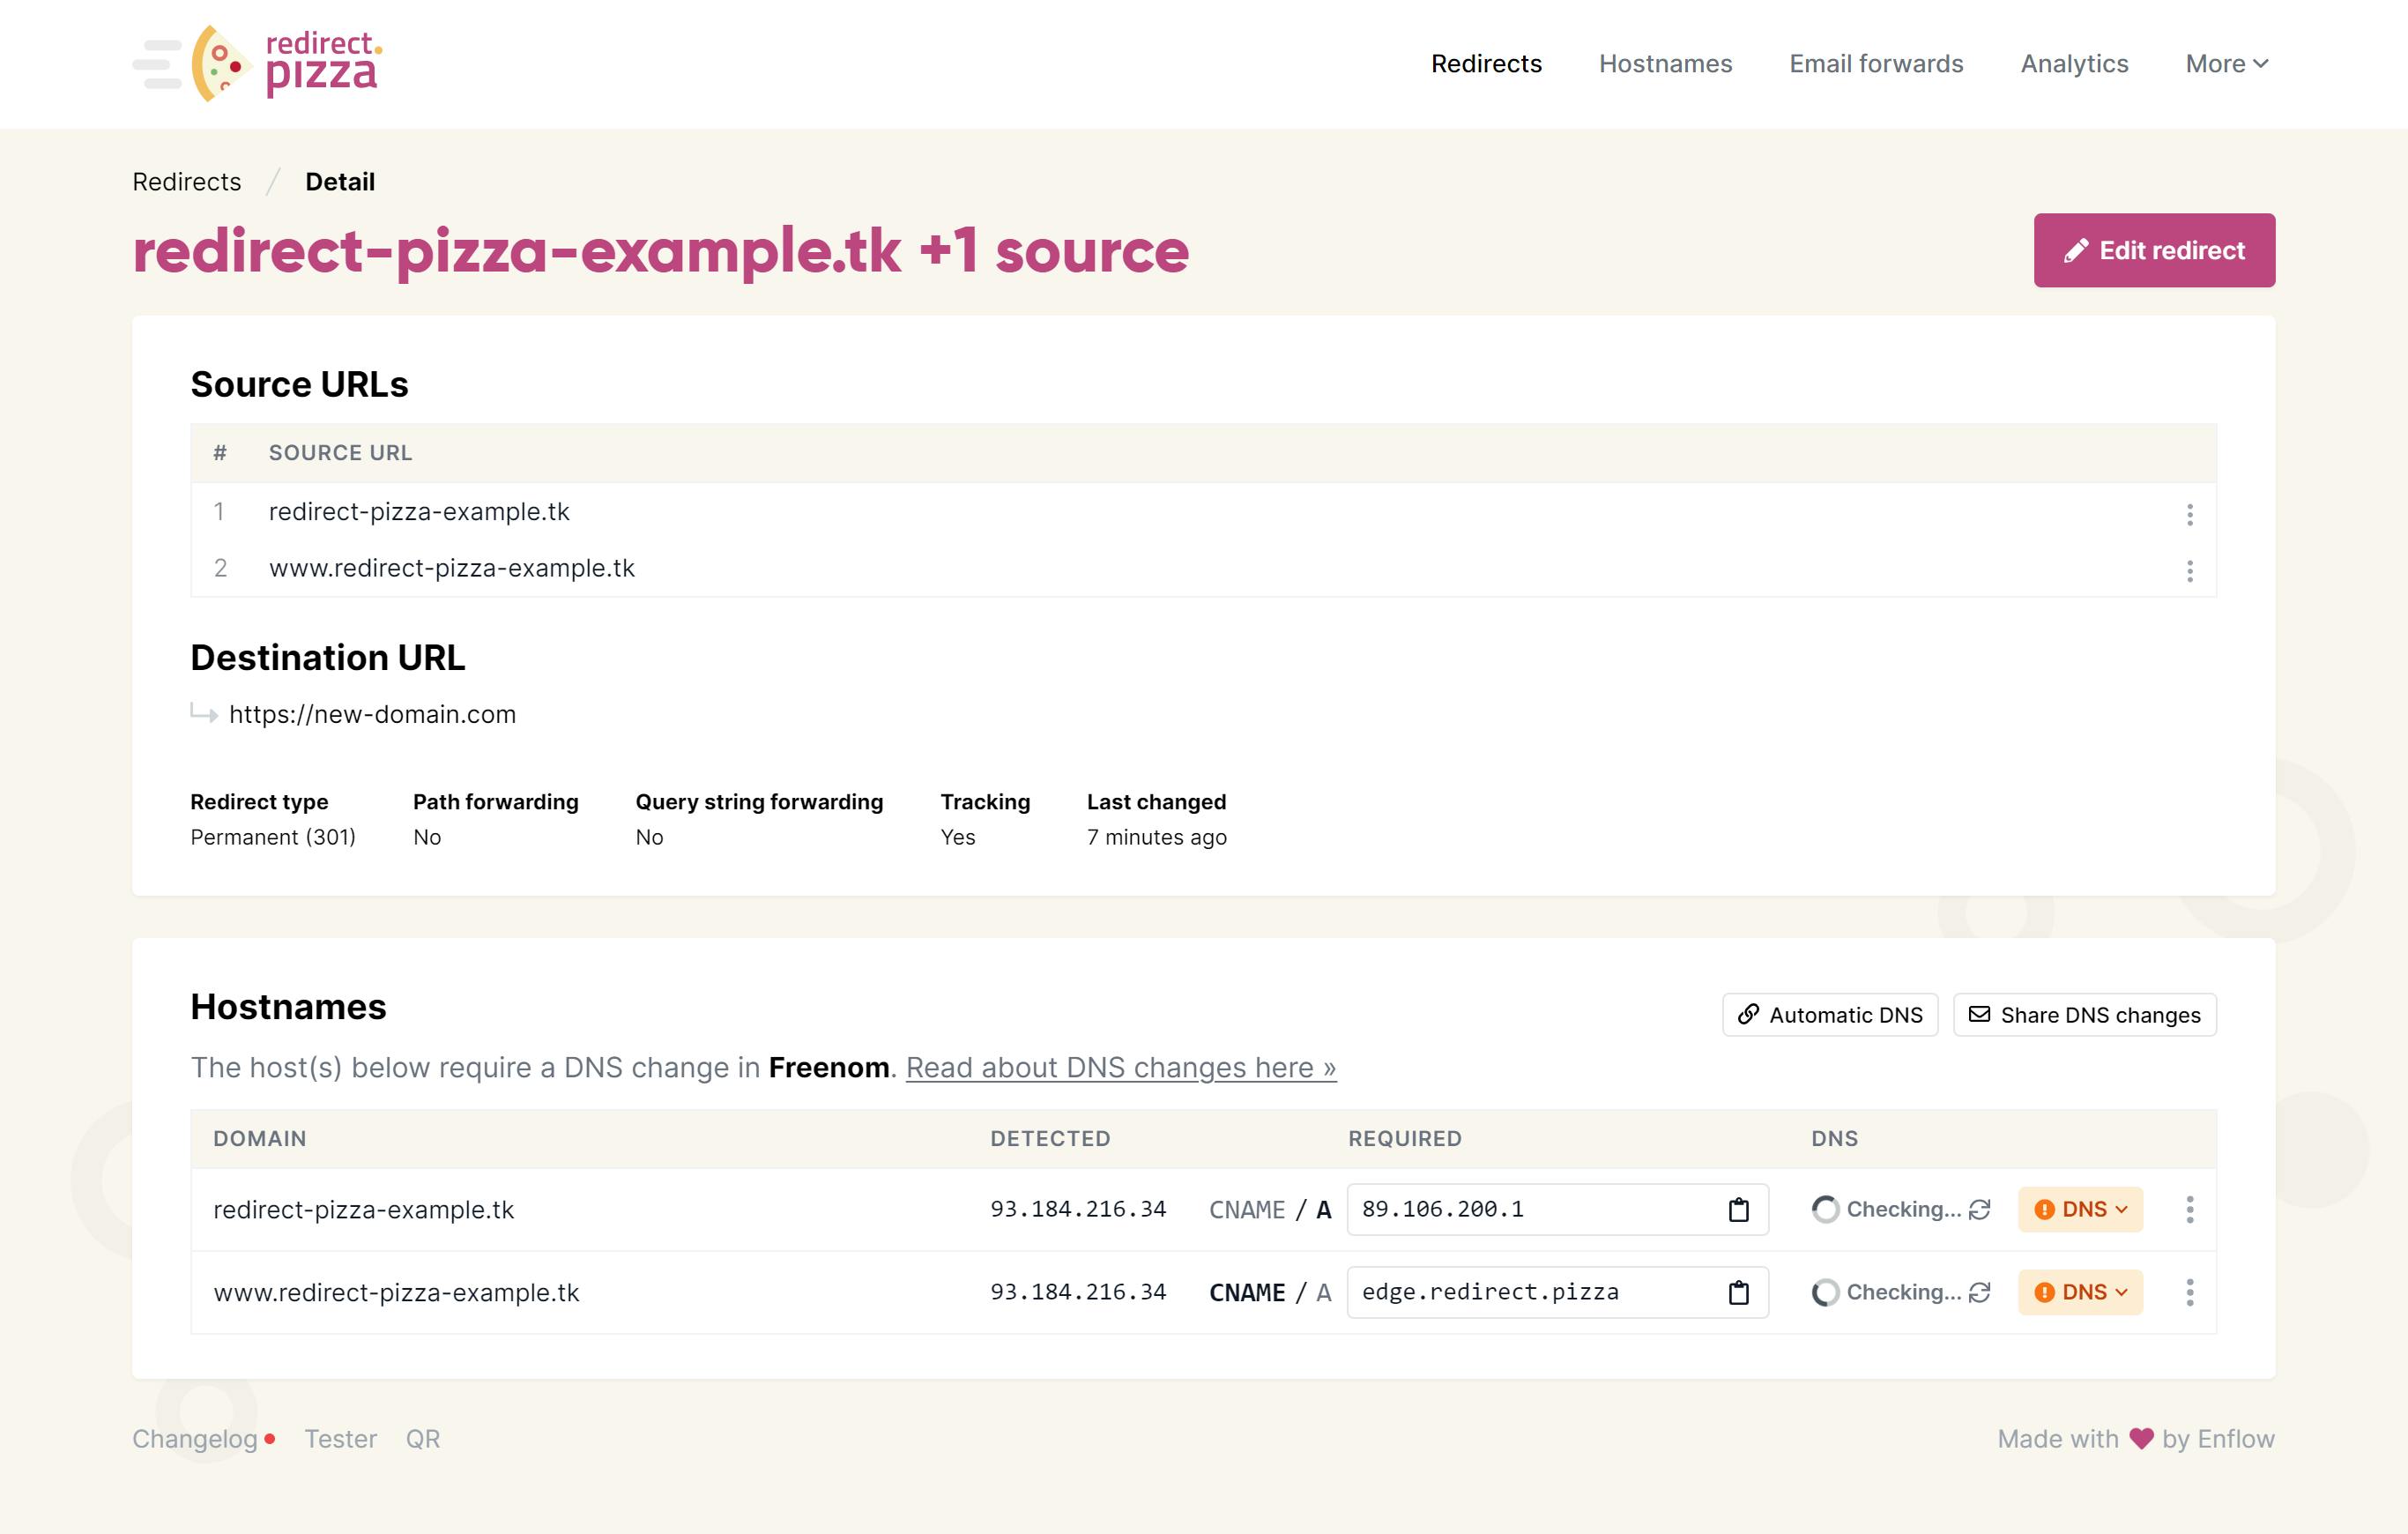The width and height of the screenshot is (2408, 1534).
Task: Expand DNS status dropdown for www hostname
Action: [x=2080, y=1293]
